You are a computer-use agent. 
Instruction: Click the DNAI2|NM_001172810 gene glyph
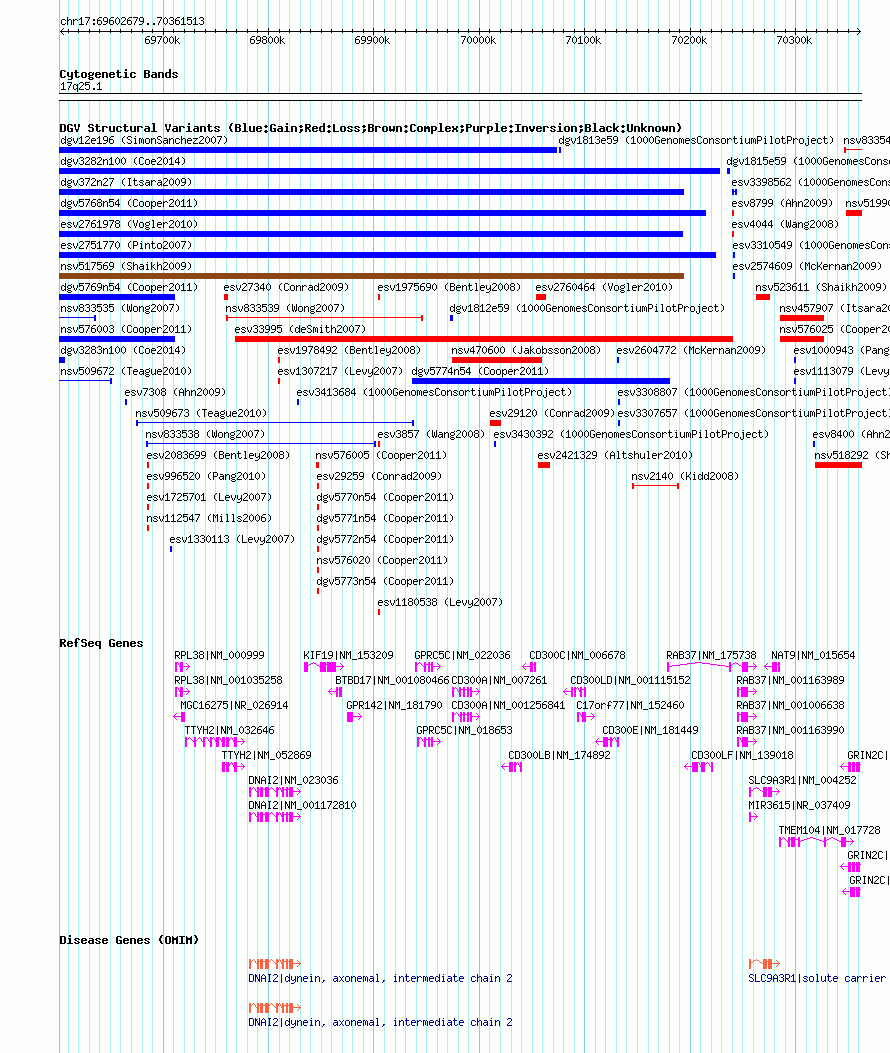[275, 817]
